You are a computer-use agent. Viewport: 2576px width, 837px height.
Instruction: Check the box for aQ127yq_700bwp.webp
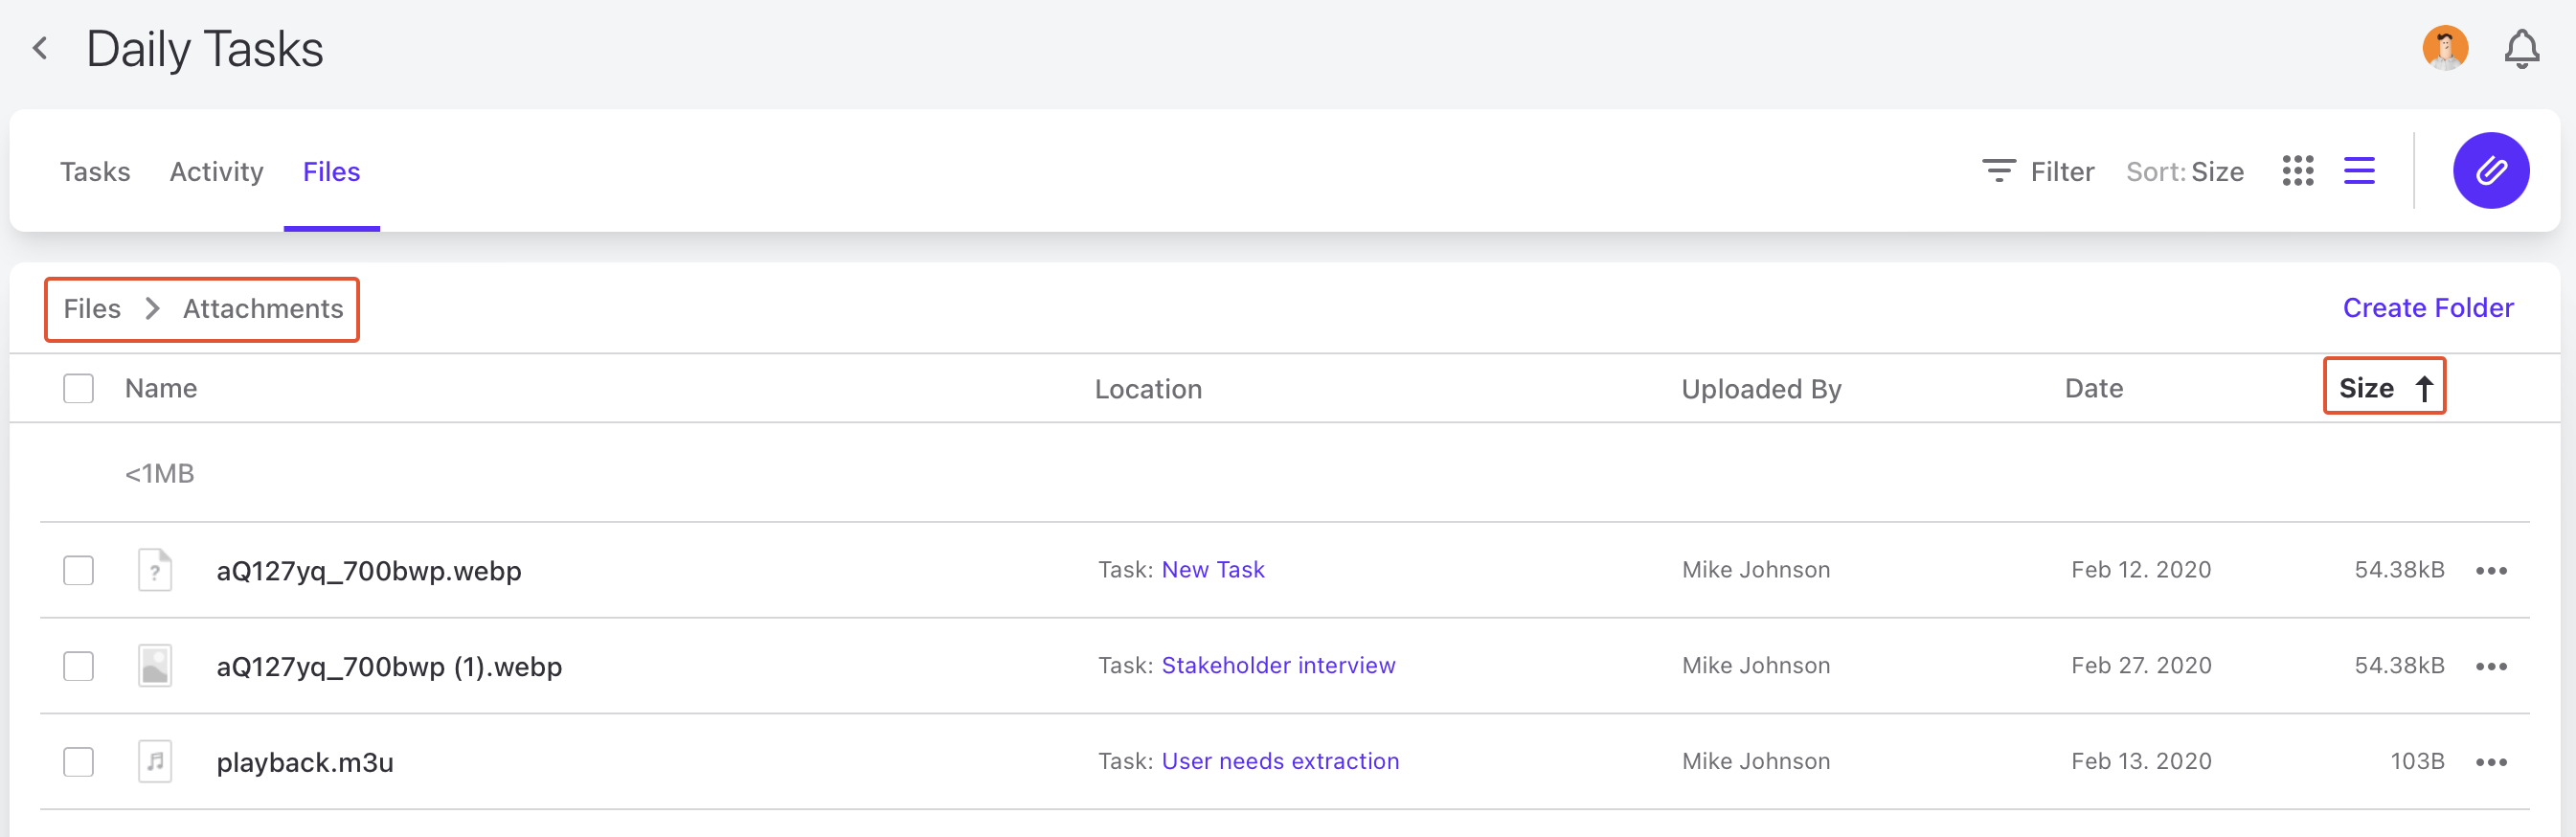pos(78,570)
